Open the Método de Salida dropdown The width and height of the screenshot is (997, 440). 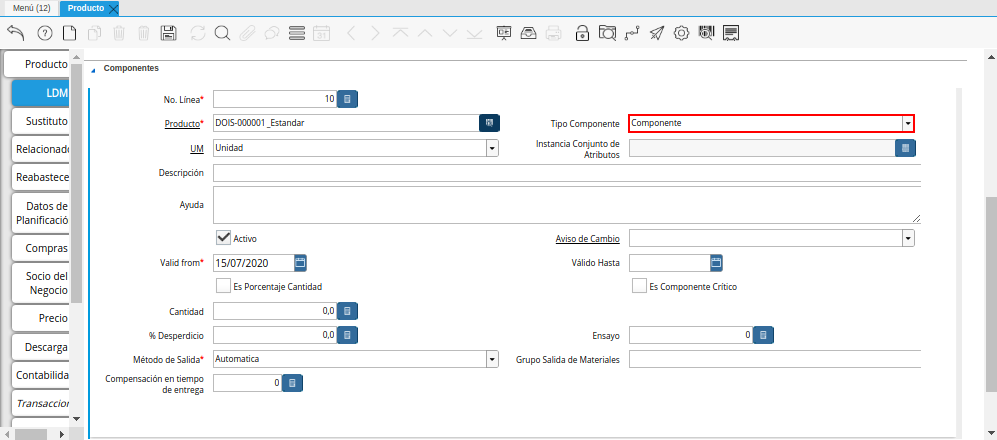tap(492, 359)
